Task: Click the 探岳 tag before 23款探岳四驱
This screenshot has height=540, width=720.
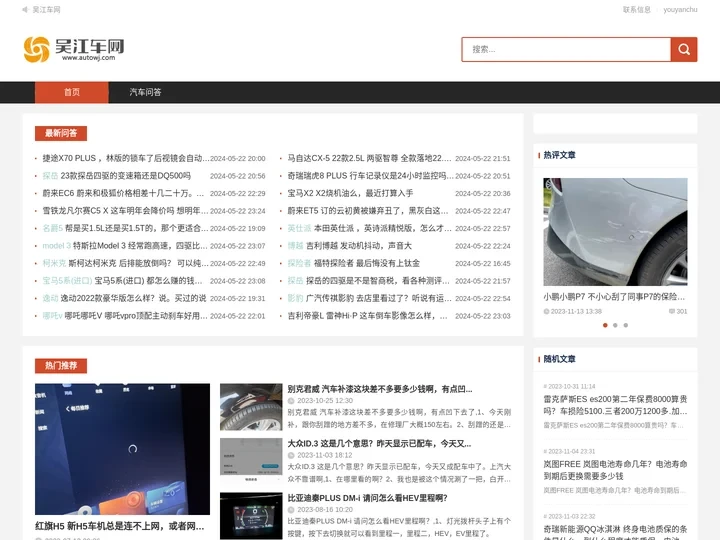Action: [x=50, y=175]
